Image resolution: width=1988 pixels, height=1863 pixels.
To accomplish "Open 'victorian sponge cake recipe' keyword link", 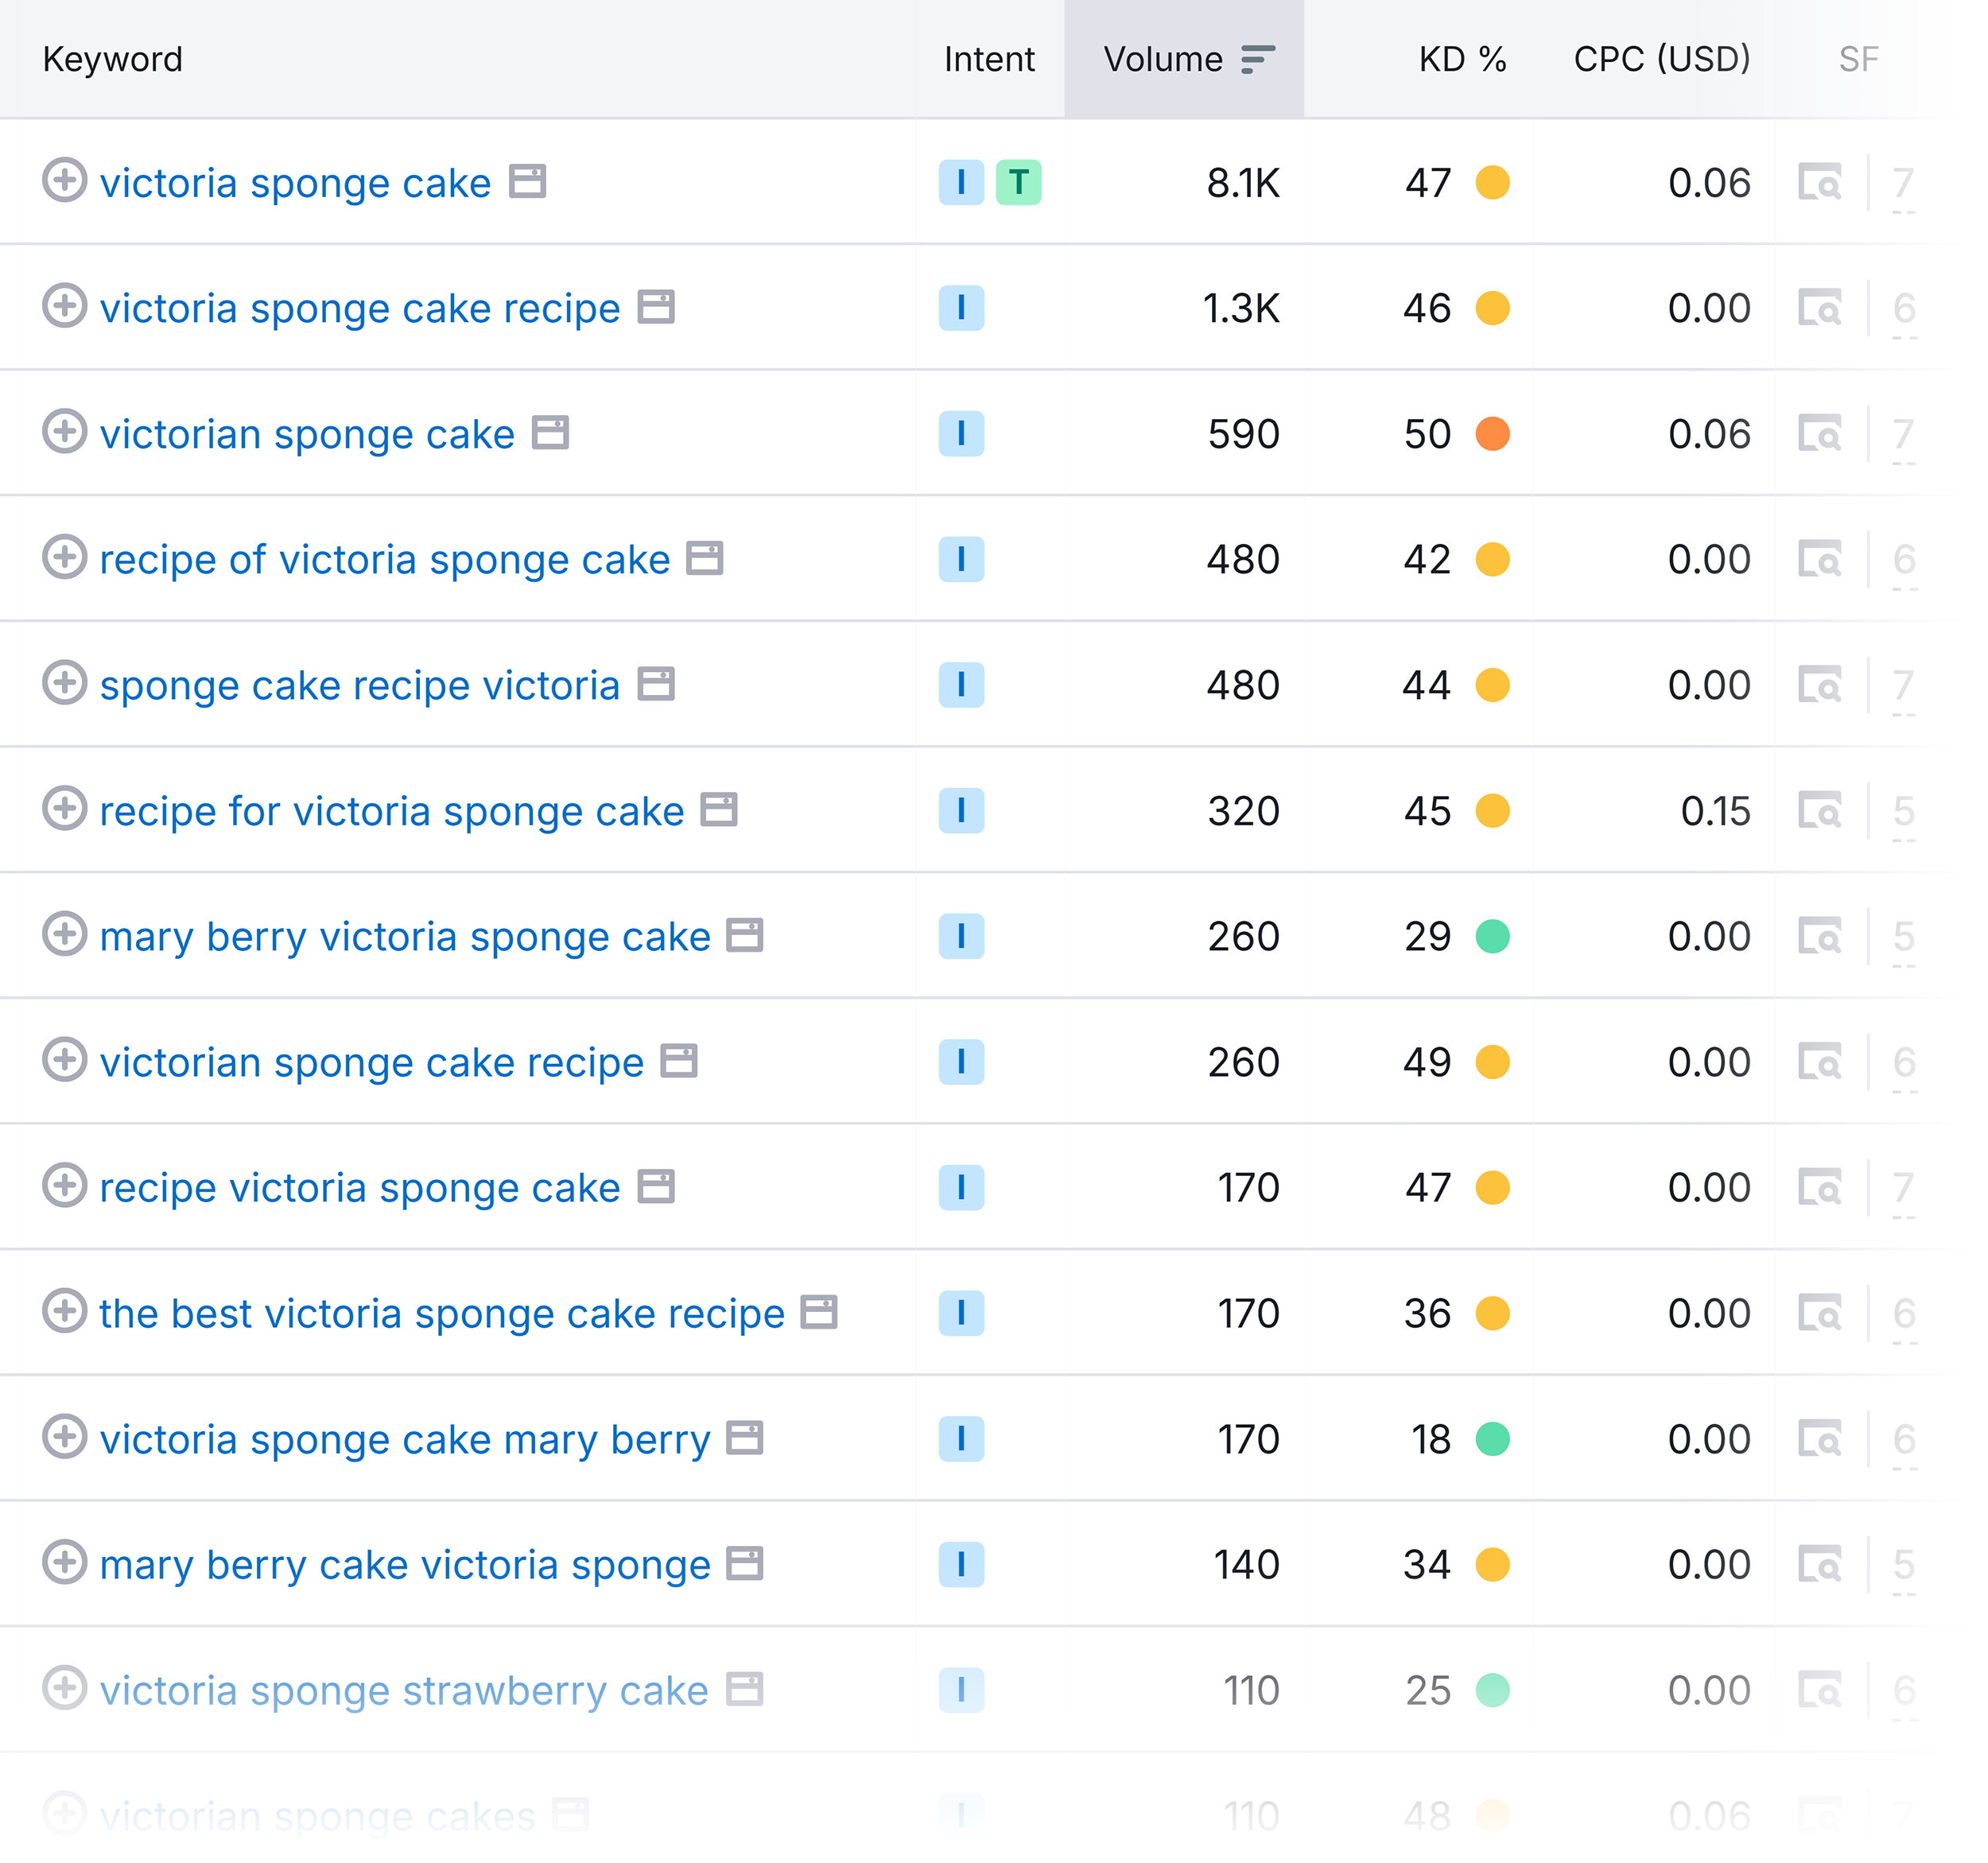I will [x=371, y=1062].
